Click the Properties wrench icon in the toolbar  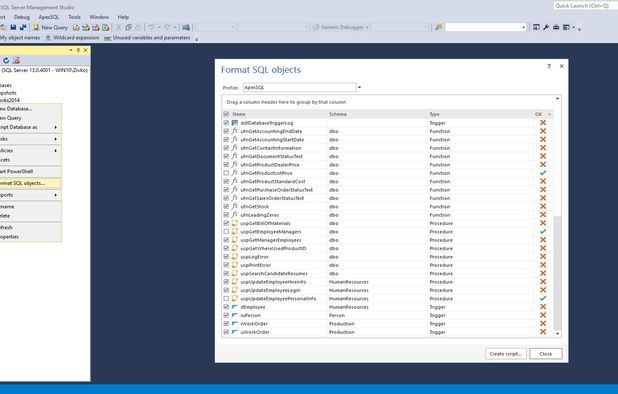[x=546, y=27]
